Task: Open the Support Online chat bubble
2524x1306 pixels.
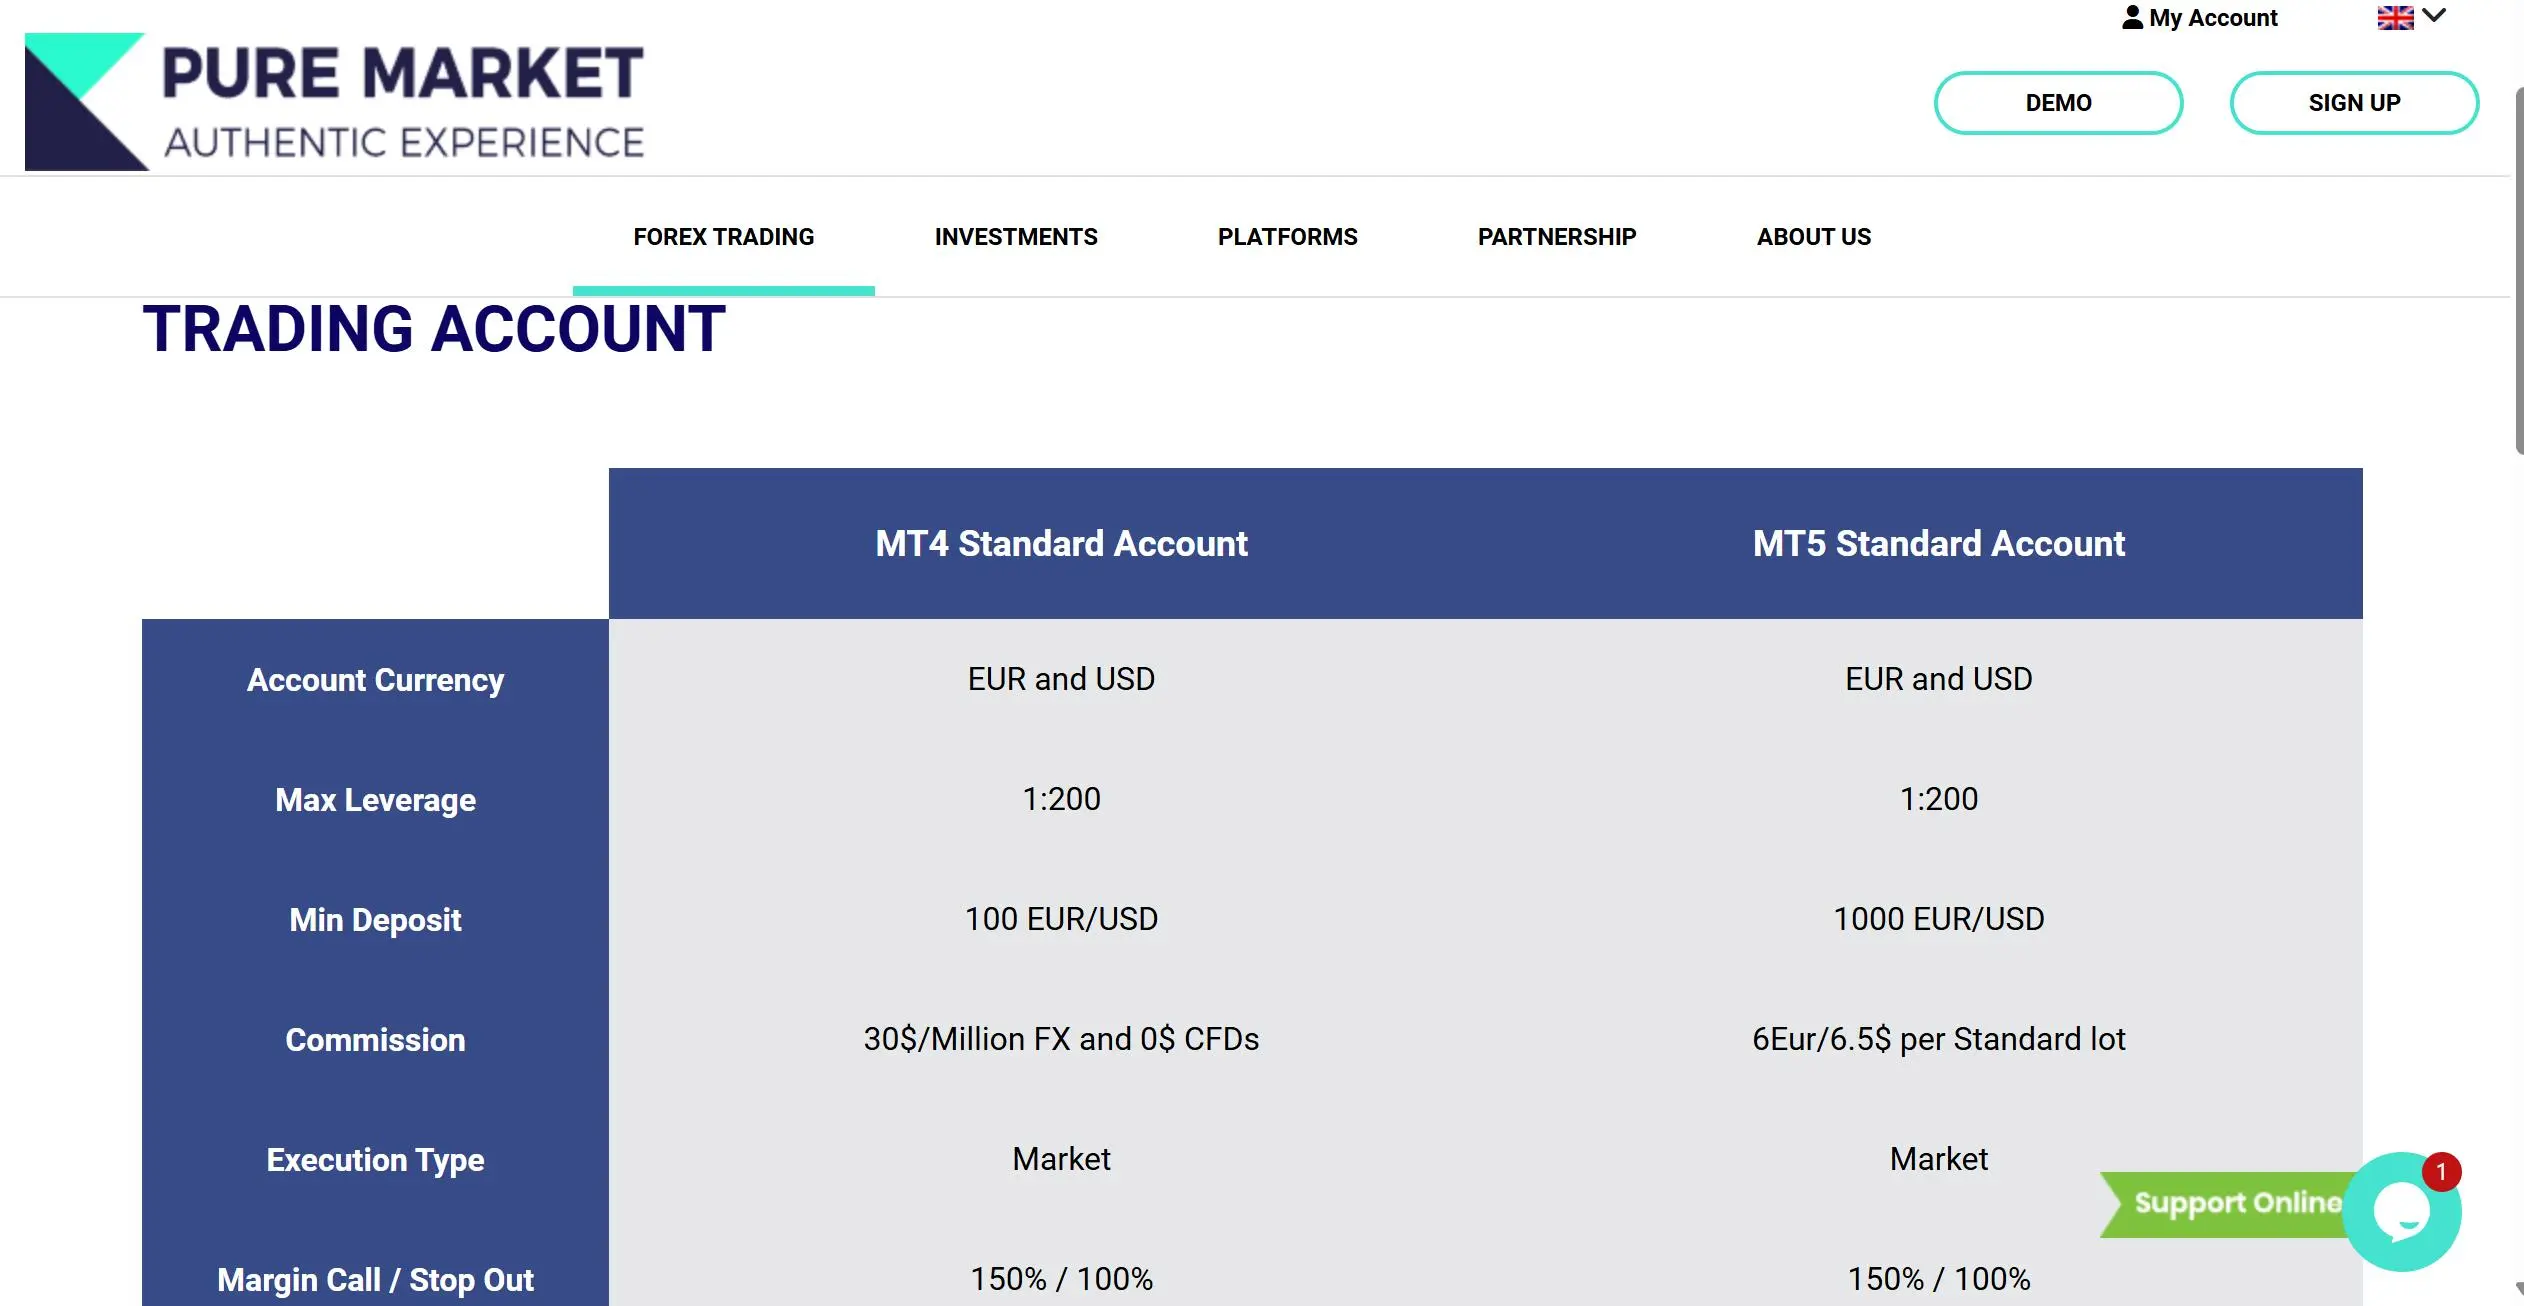Action: click(x=2402, y=1212)
